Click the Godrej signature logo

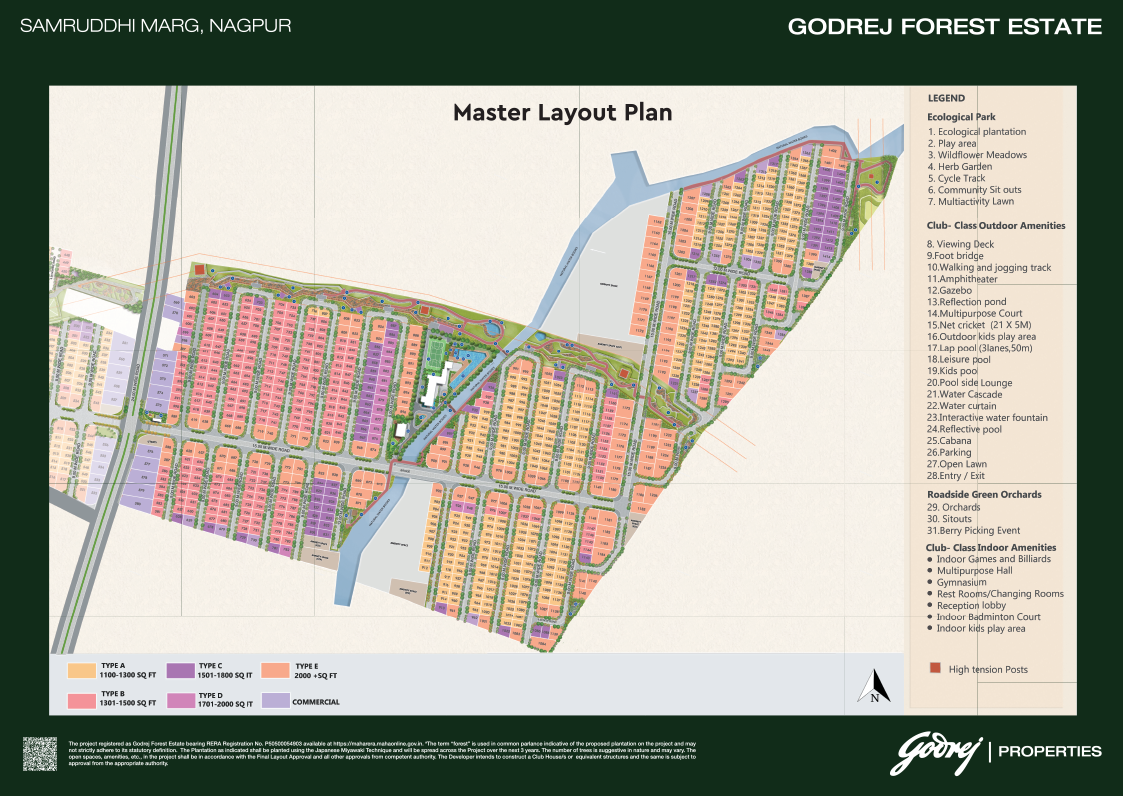pos(935,752)
